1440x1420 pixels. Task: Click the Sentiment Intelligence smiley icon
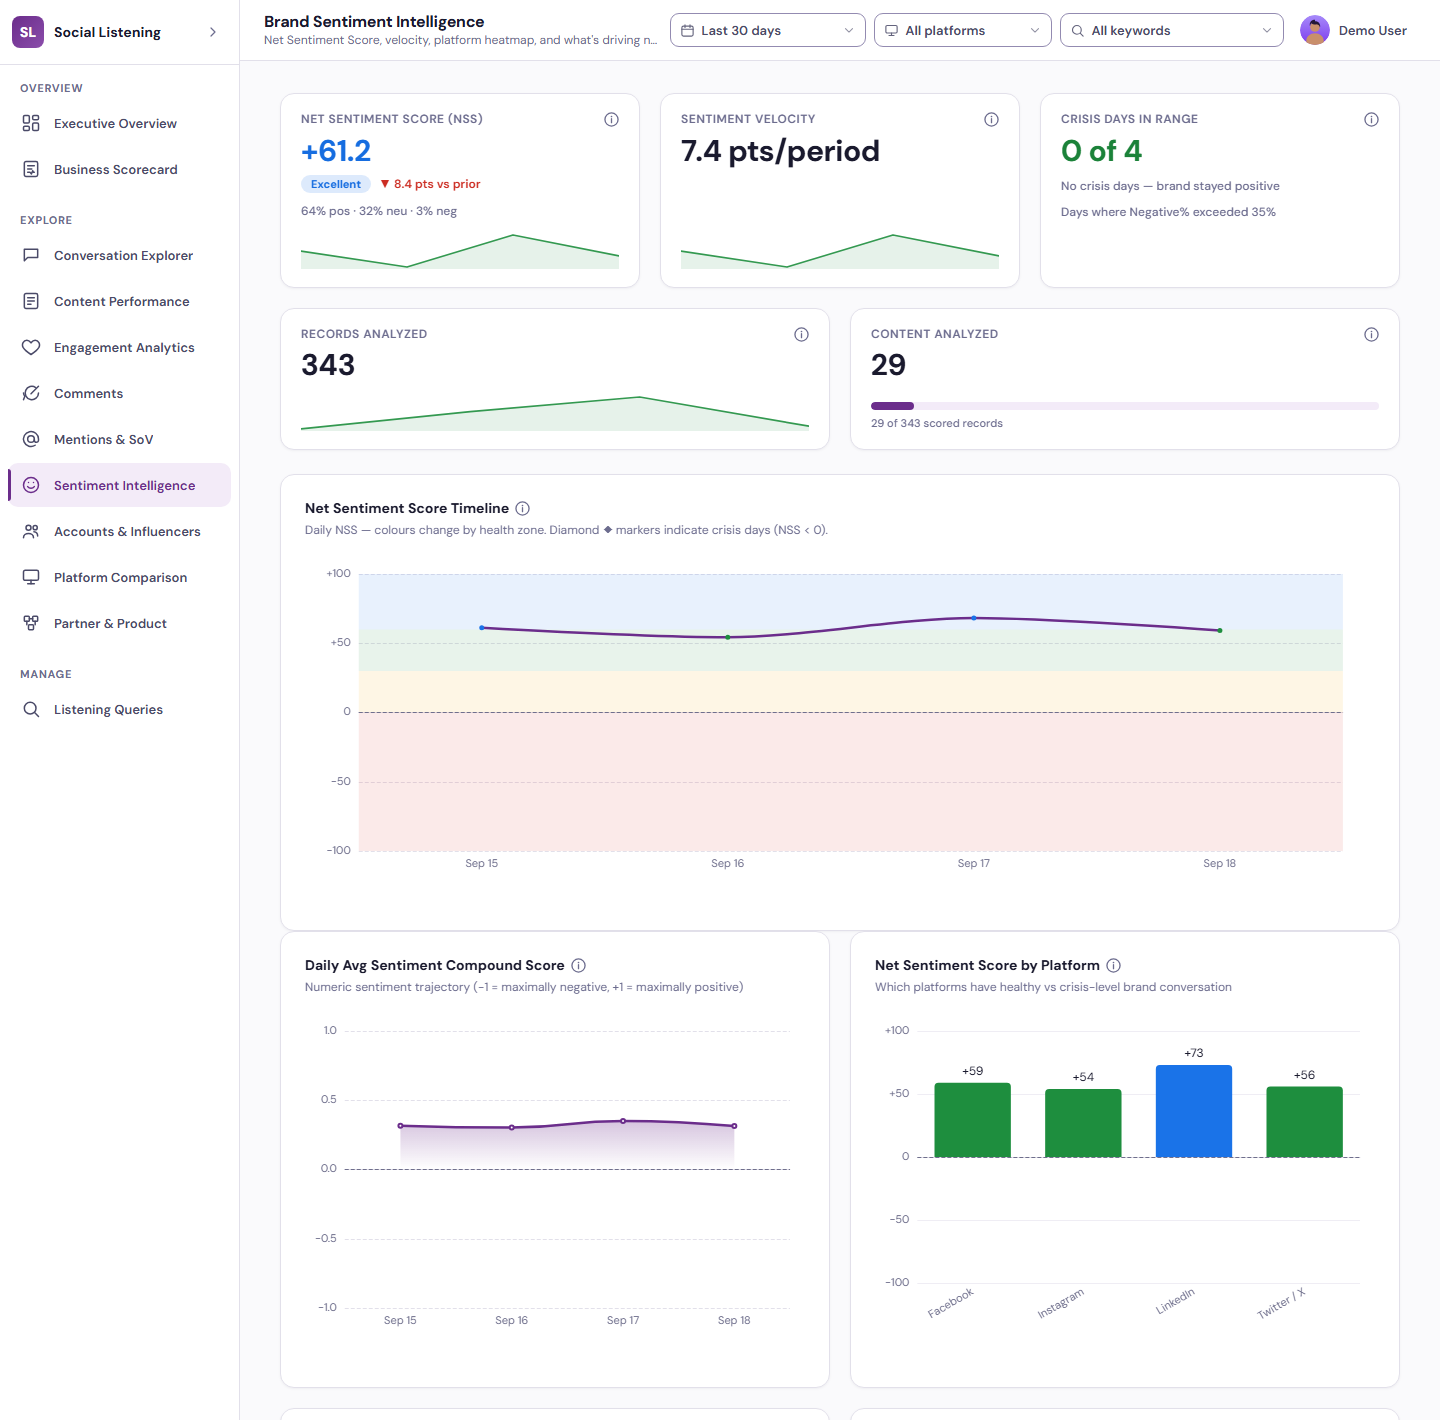point(31,486)
